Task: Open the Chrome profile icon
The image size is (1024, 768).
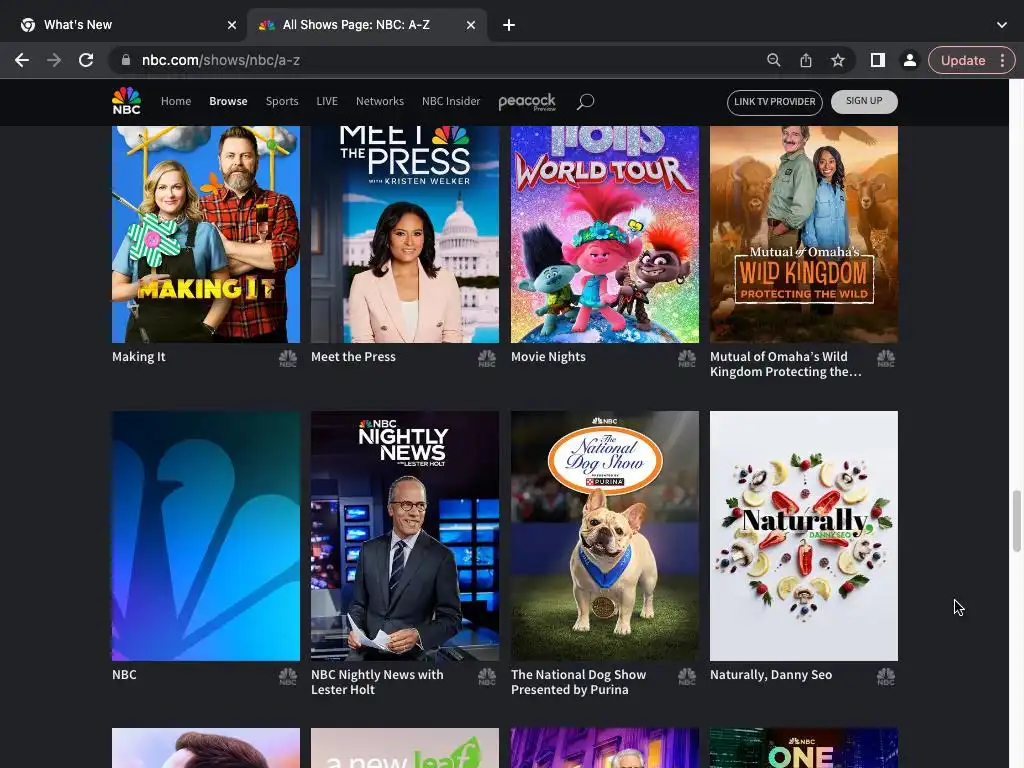Action: 909,60
